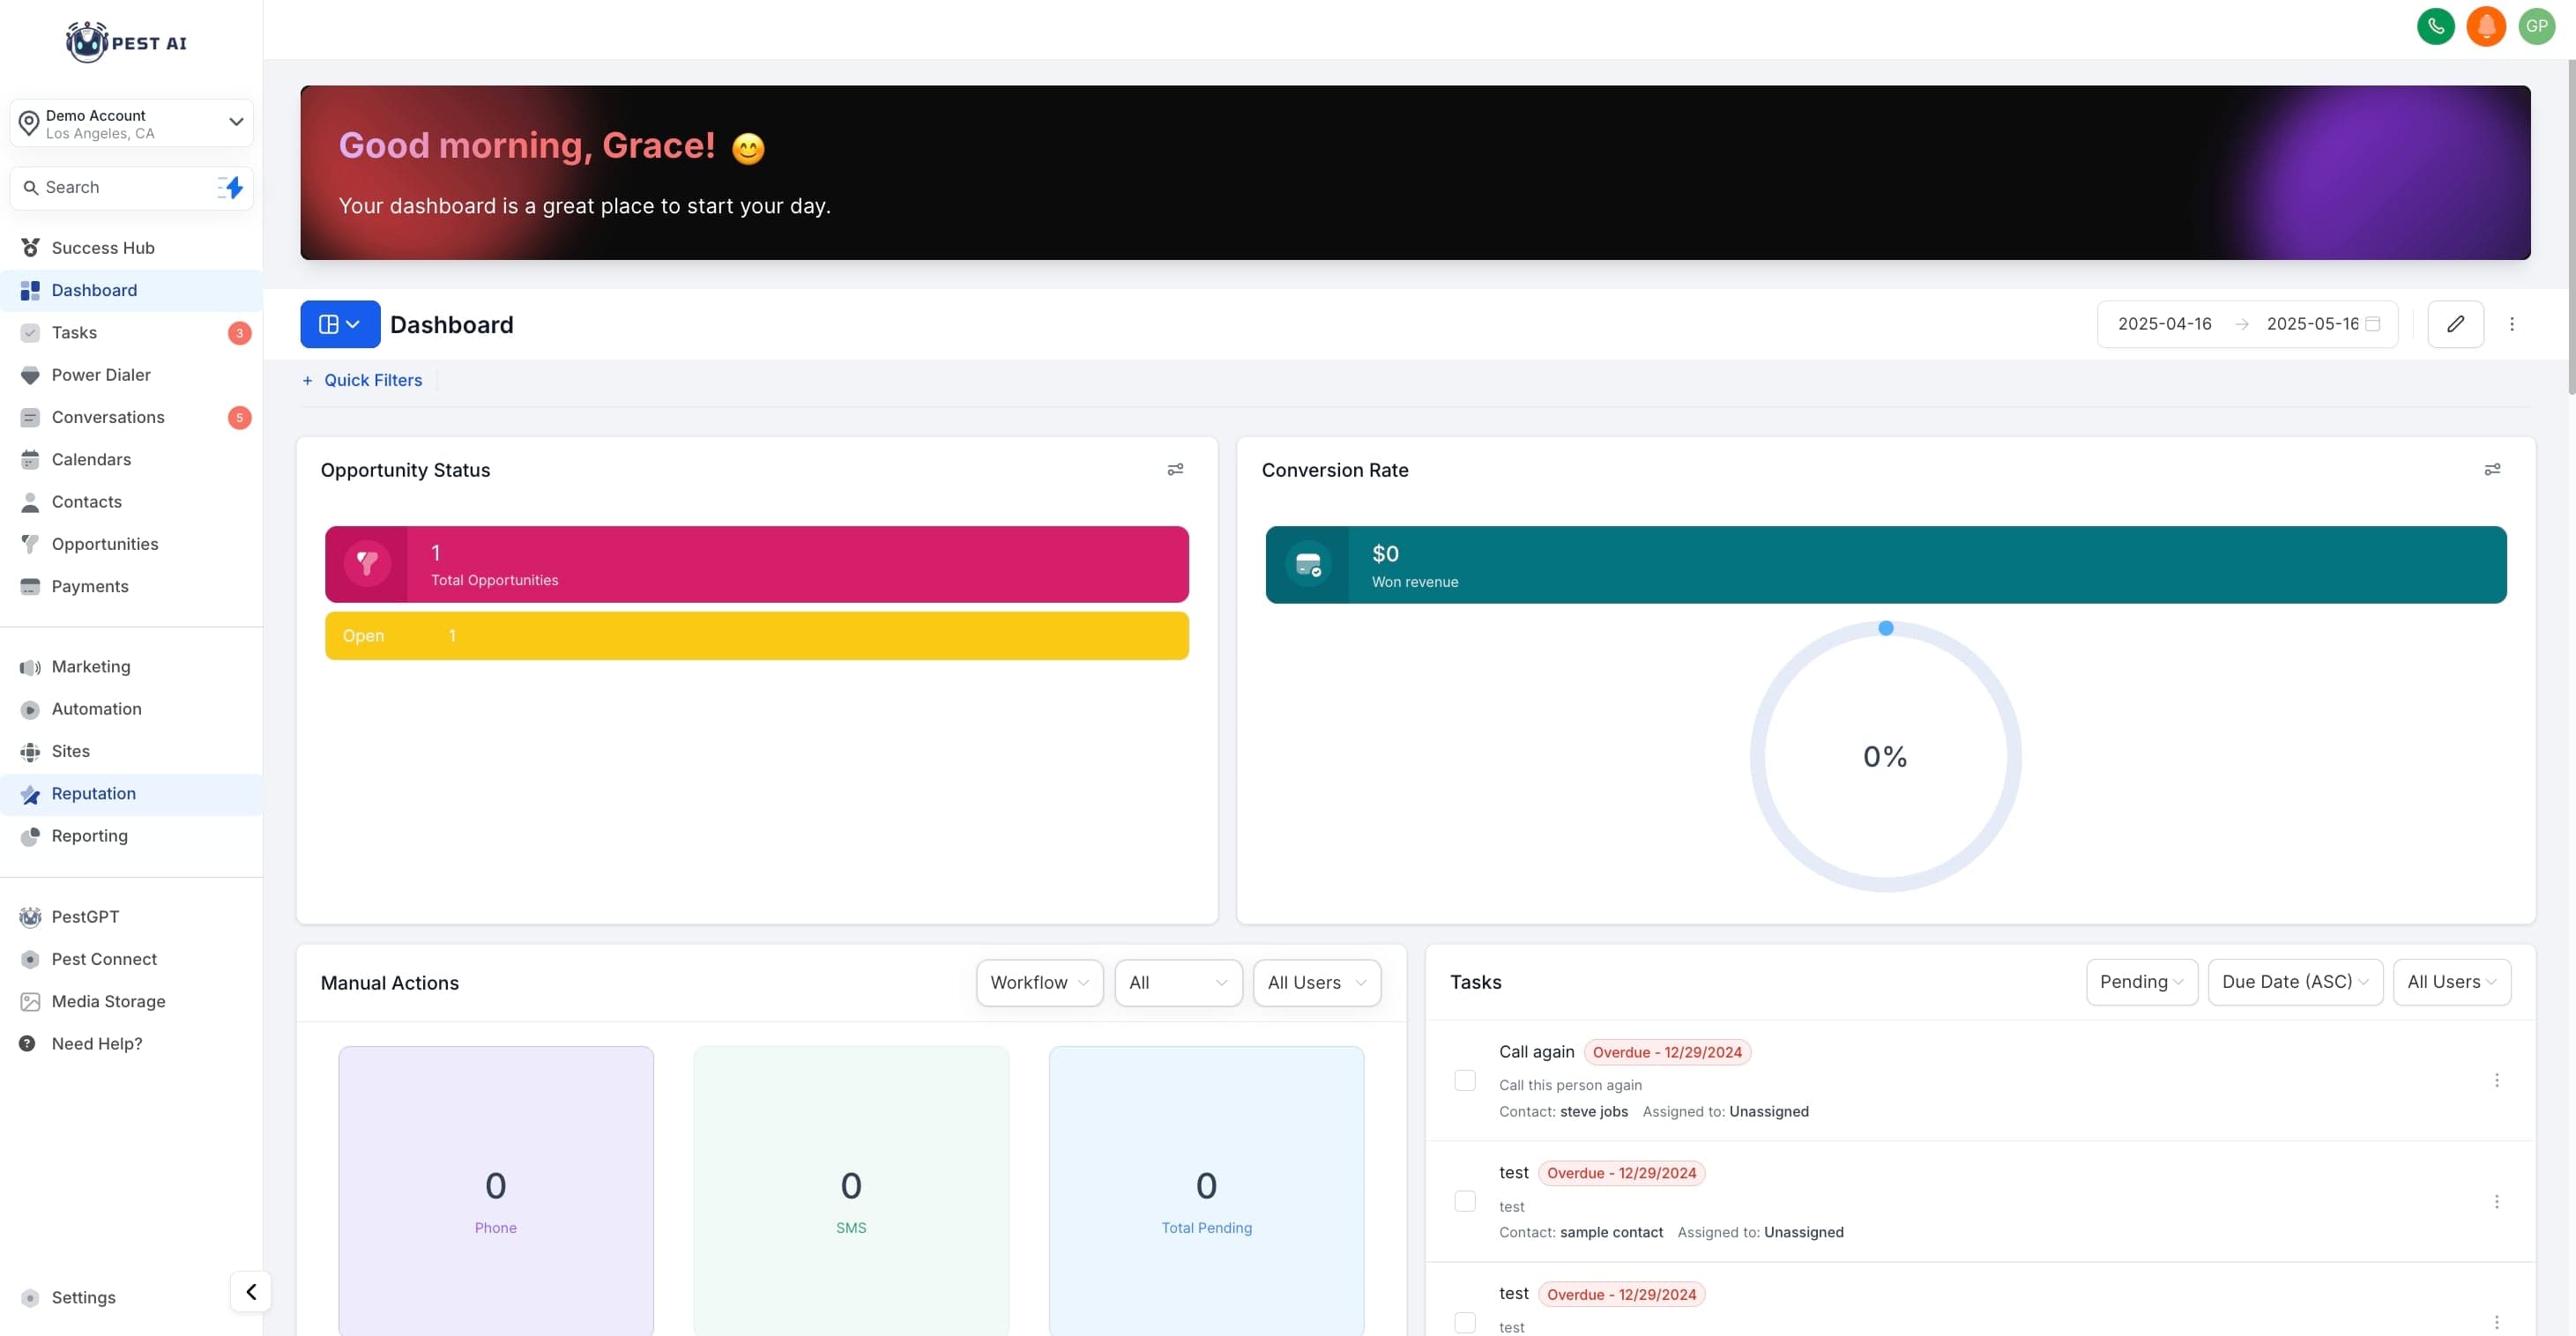Open the Pending filter in Tasks
2576x1336 pixels.
tap(2141, 982)
